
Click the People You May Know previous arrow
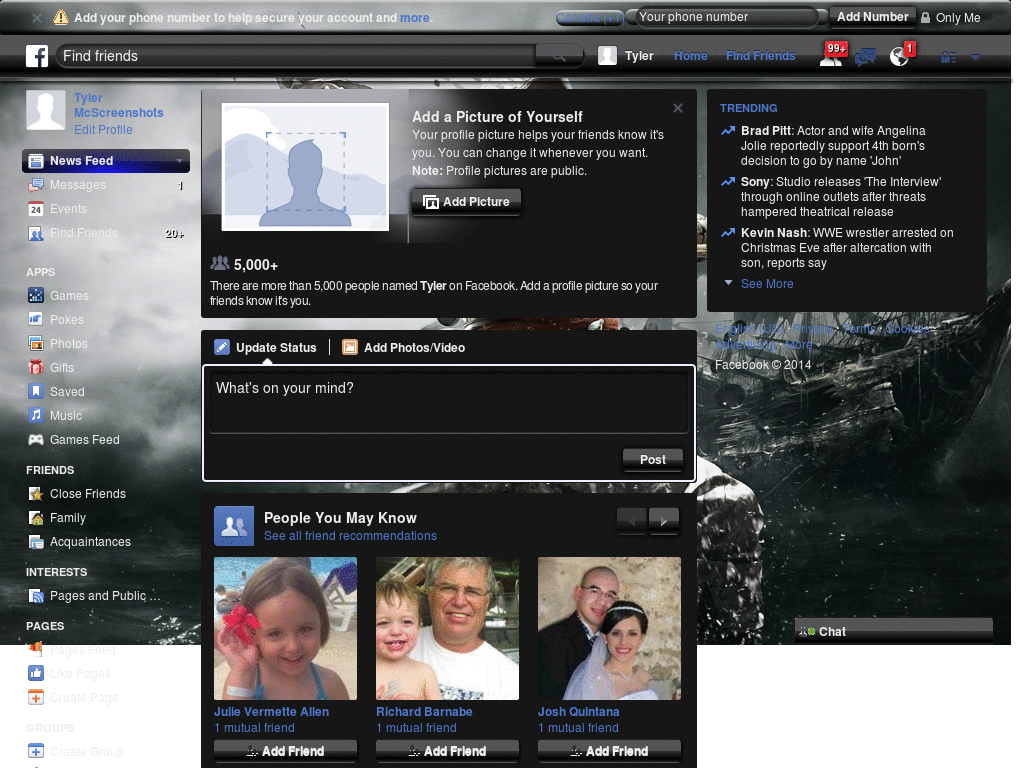[632, 520]
